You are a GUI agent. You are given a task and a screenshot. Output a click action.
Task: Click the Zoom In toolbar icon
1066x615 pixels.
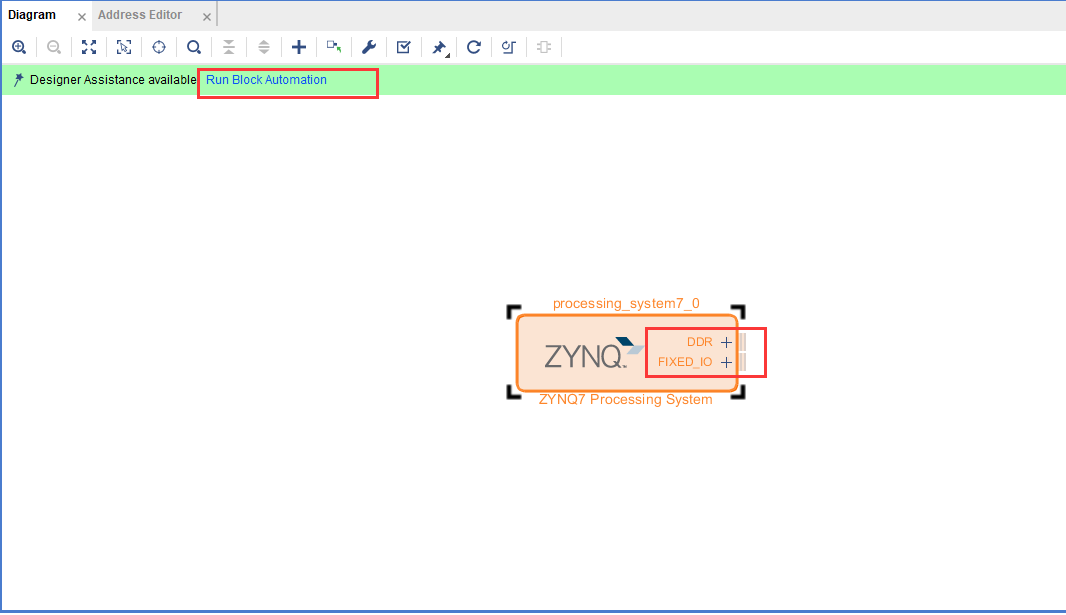coord(19,47)
